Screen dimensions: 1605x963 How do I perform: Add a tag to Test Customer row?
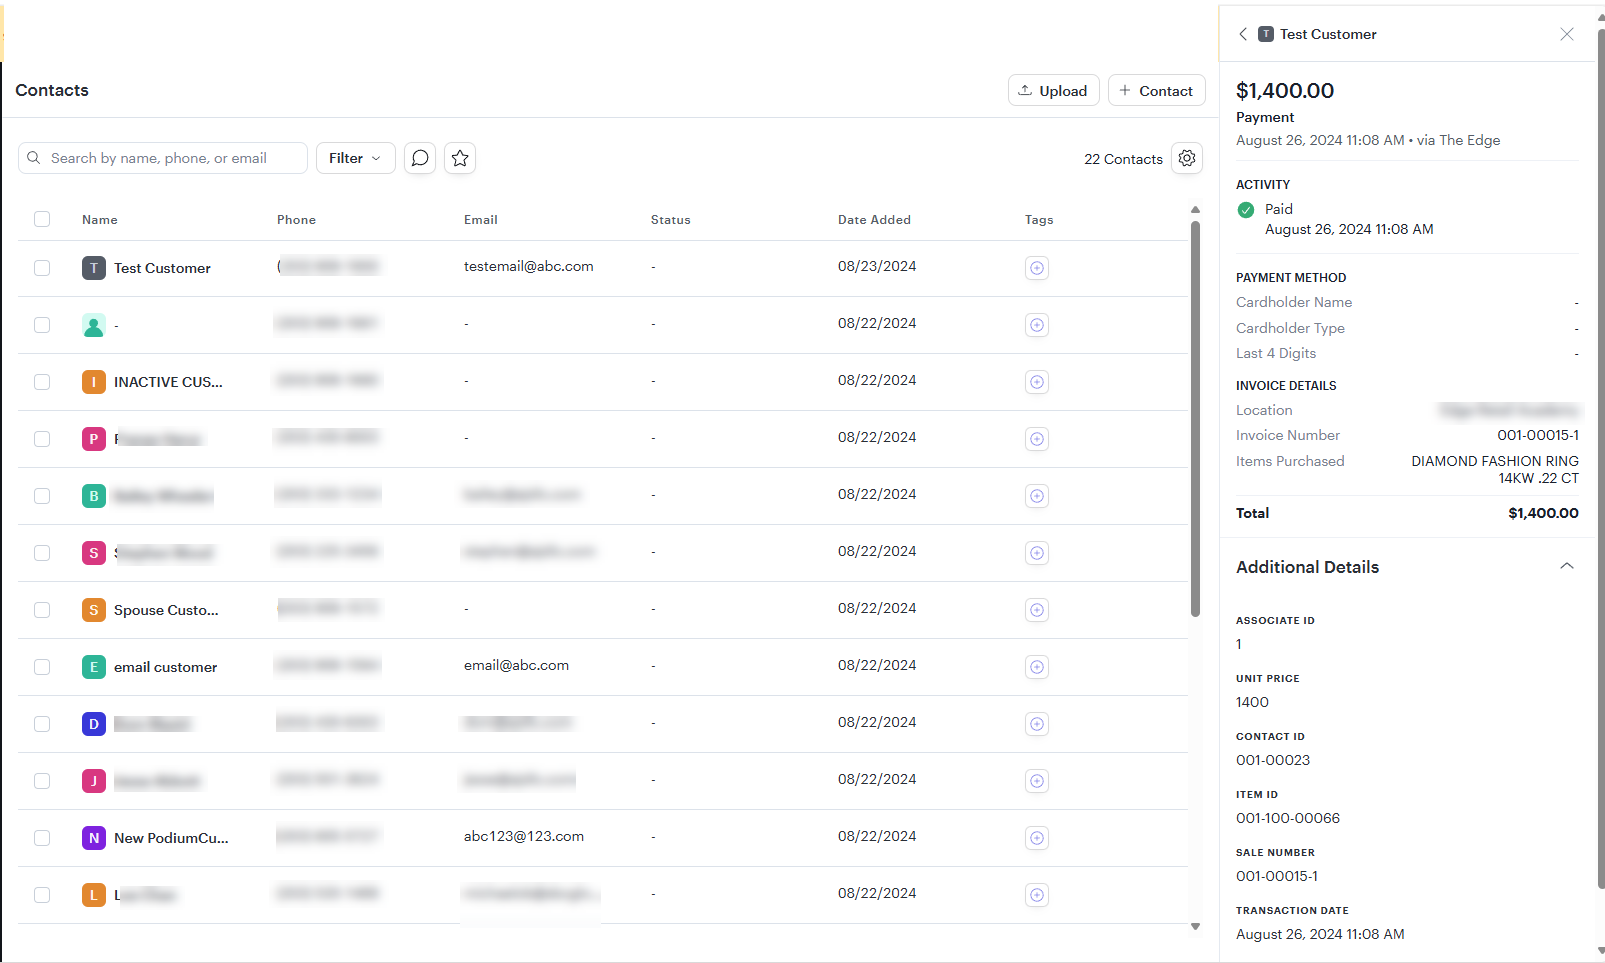[x=1037, y=268]
